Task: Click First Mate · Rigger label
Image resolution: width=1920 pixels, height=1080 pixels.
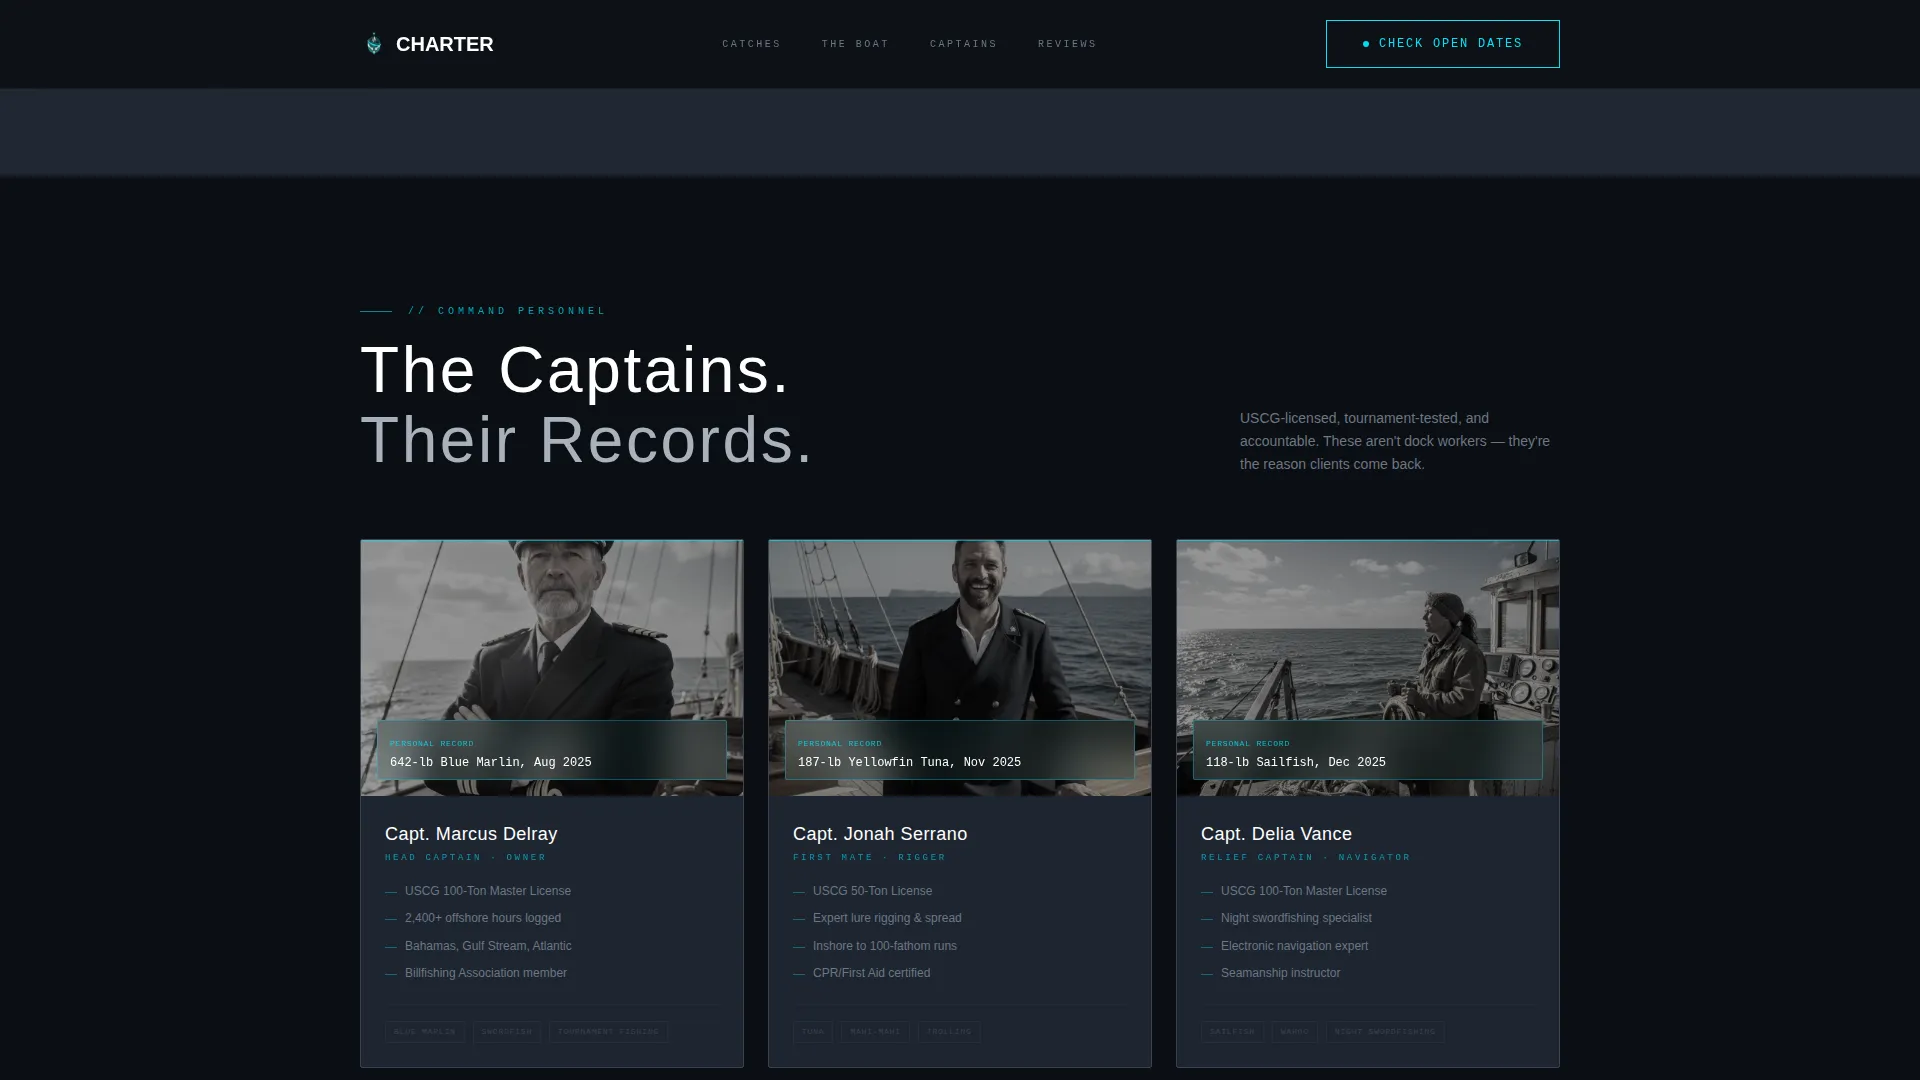Action: click(869, 857)
